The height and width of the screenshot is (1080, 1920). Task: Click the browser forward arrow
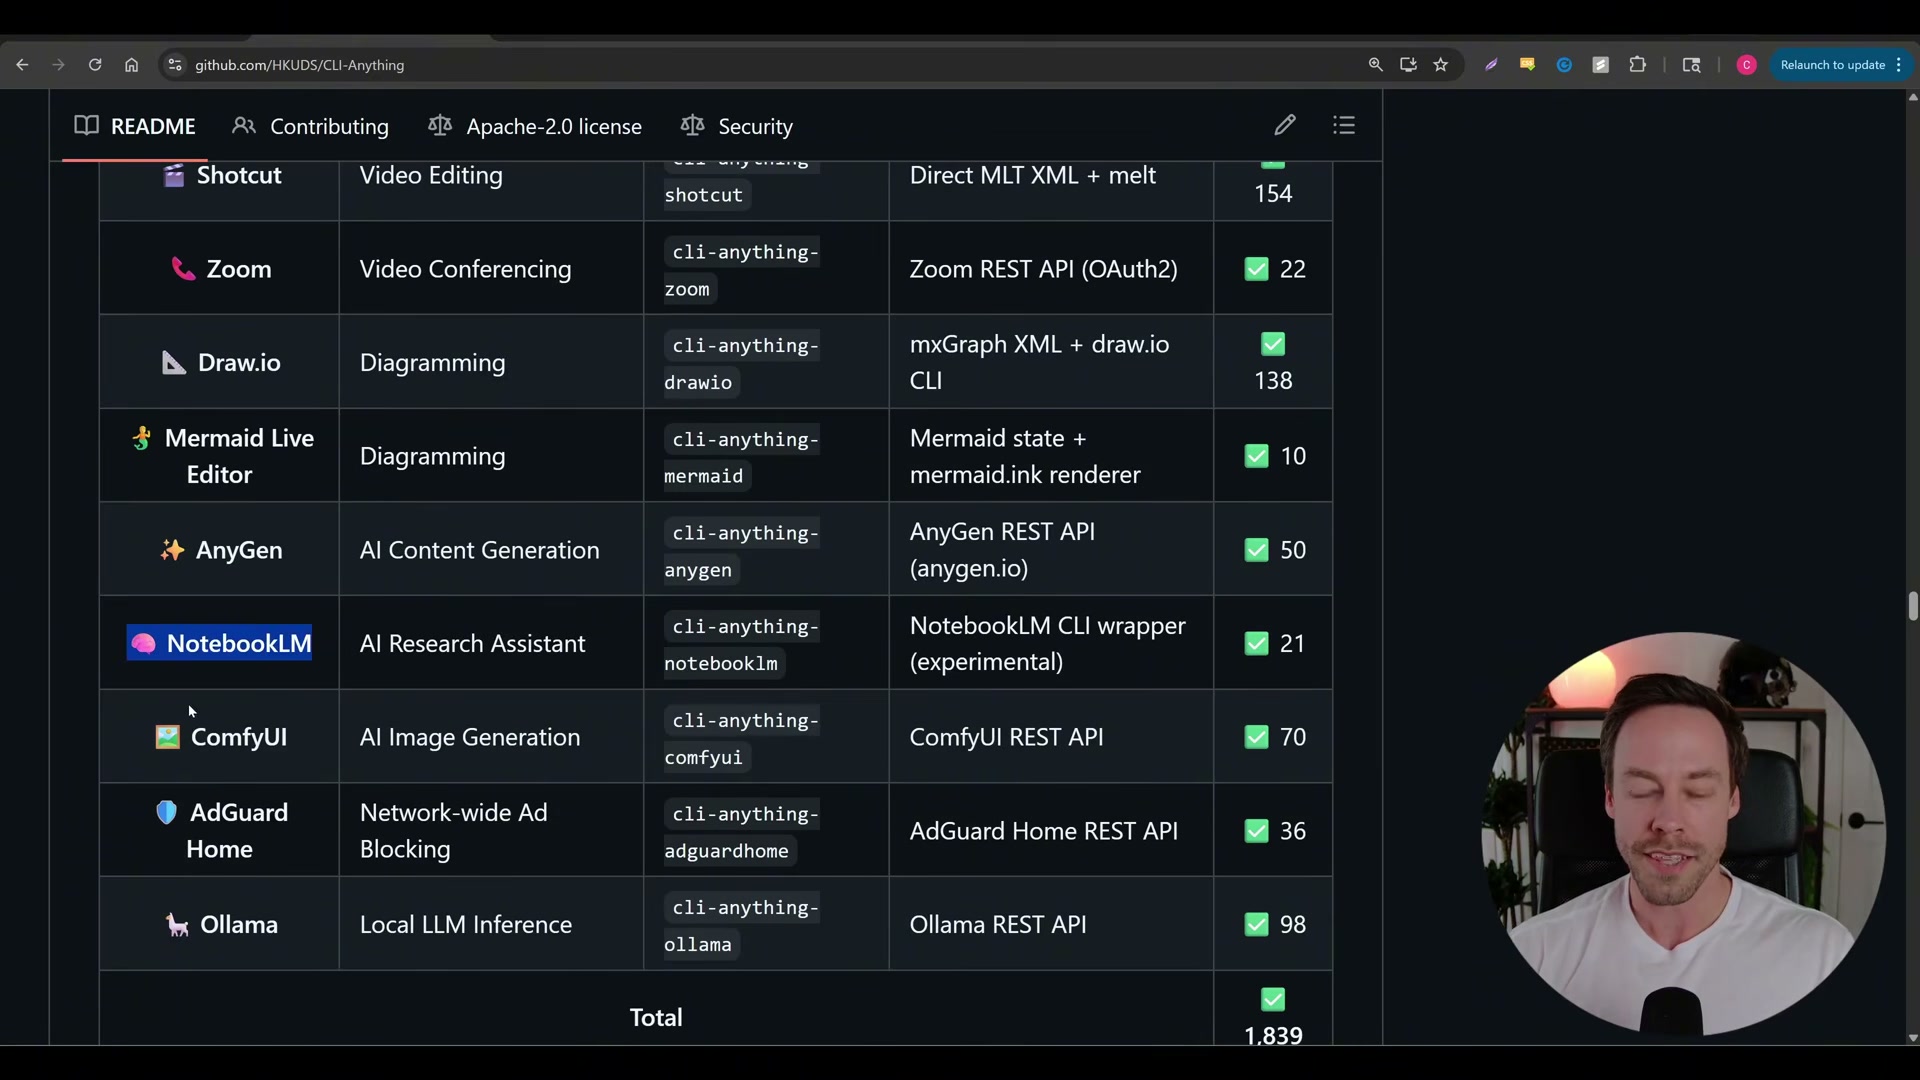[58, 65]
